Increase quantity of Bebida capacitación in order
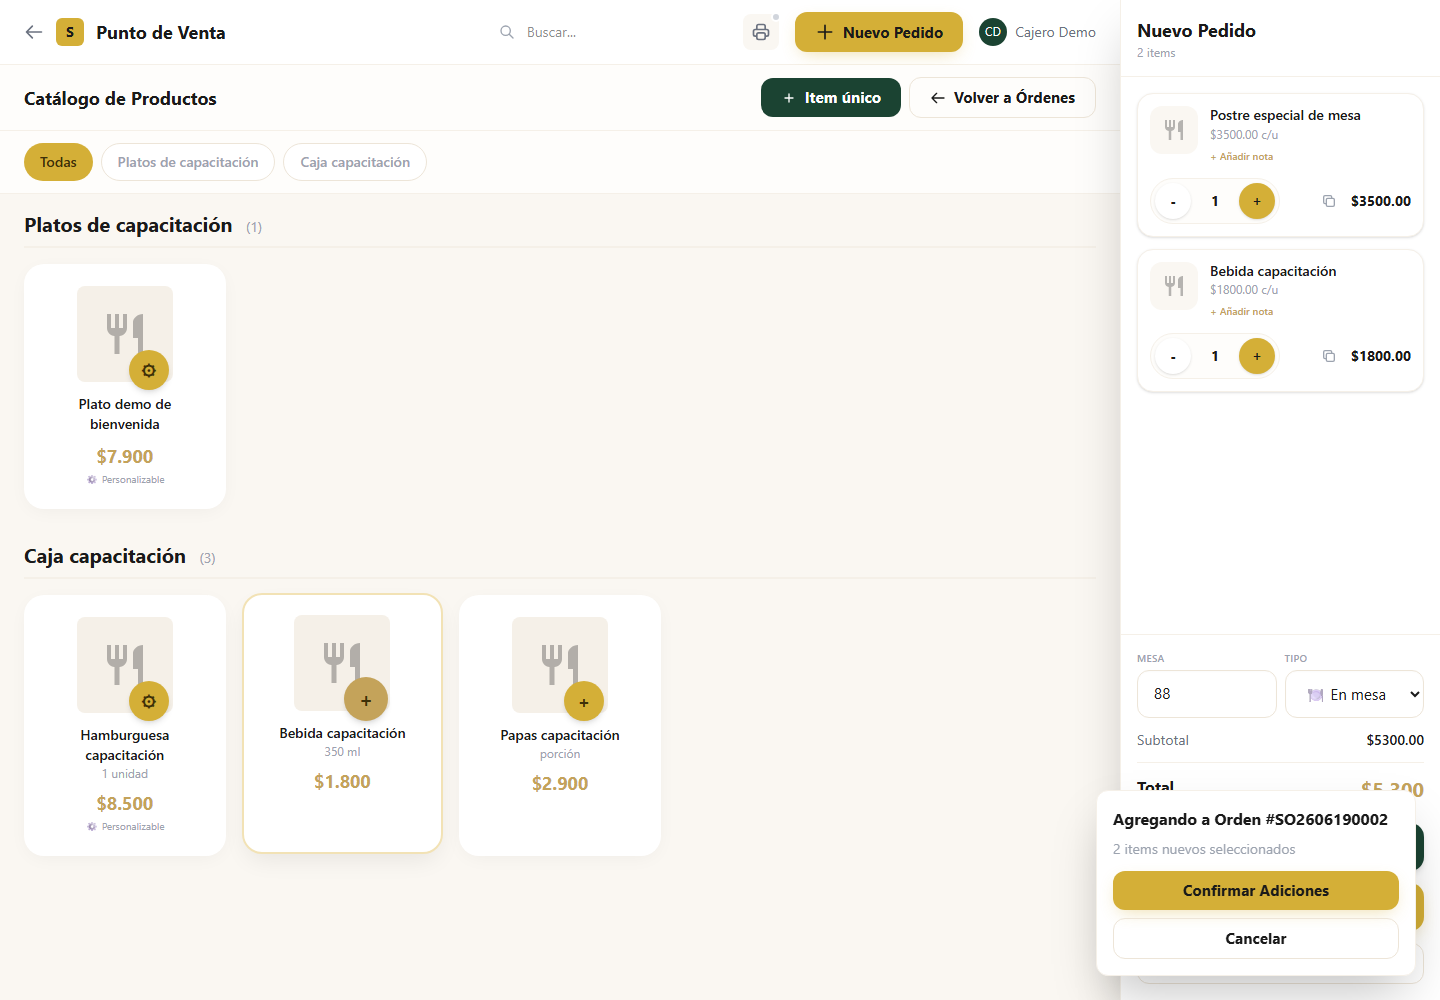The height and width of the screenshot is (1000, 1440). pyautogui.click(x=1257, y=356)
